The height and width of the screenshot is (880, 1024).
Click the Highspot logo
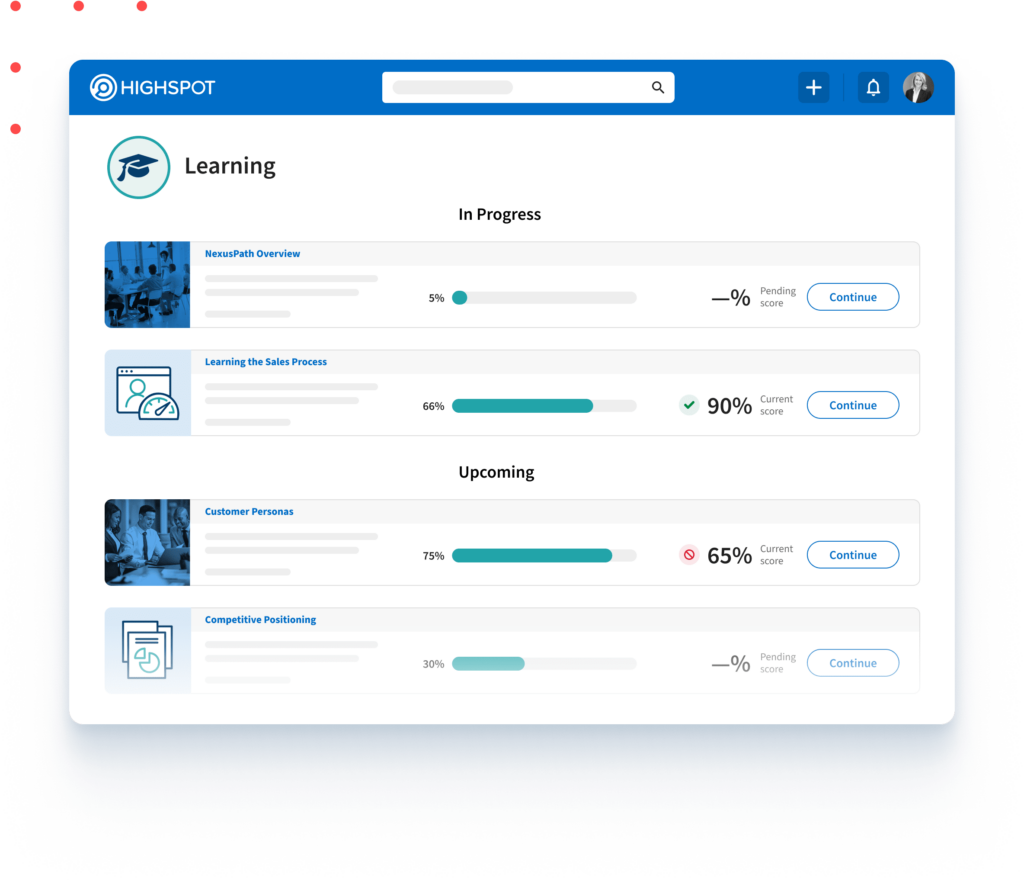[152, 87]
